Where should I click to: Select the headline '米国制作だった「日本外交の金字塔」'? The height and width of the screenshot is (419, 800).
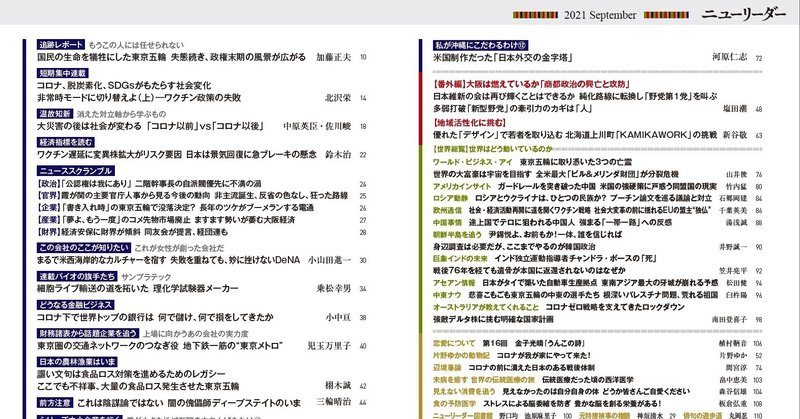[503, 58]
